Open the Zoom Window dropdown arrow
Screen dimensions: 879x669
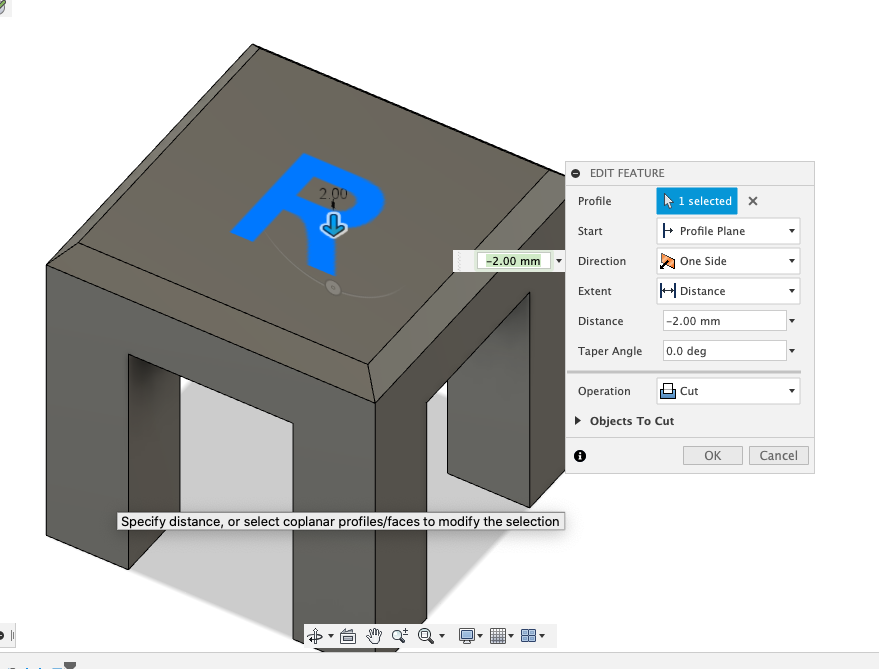click(442, 636)
